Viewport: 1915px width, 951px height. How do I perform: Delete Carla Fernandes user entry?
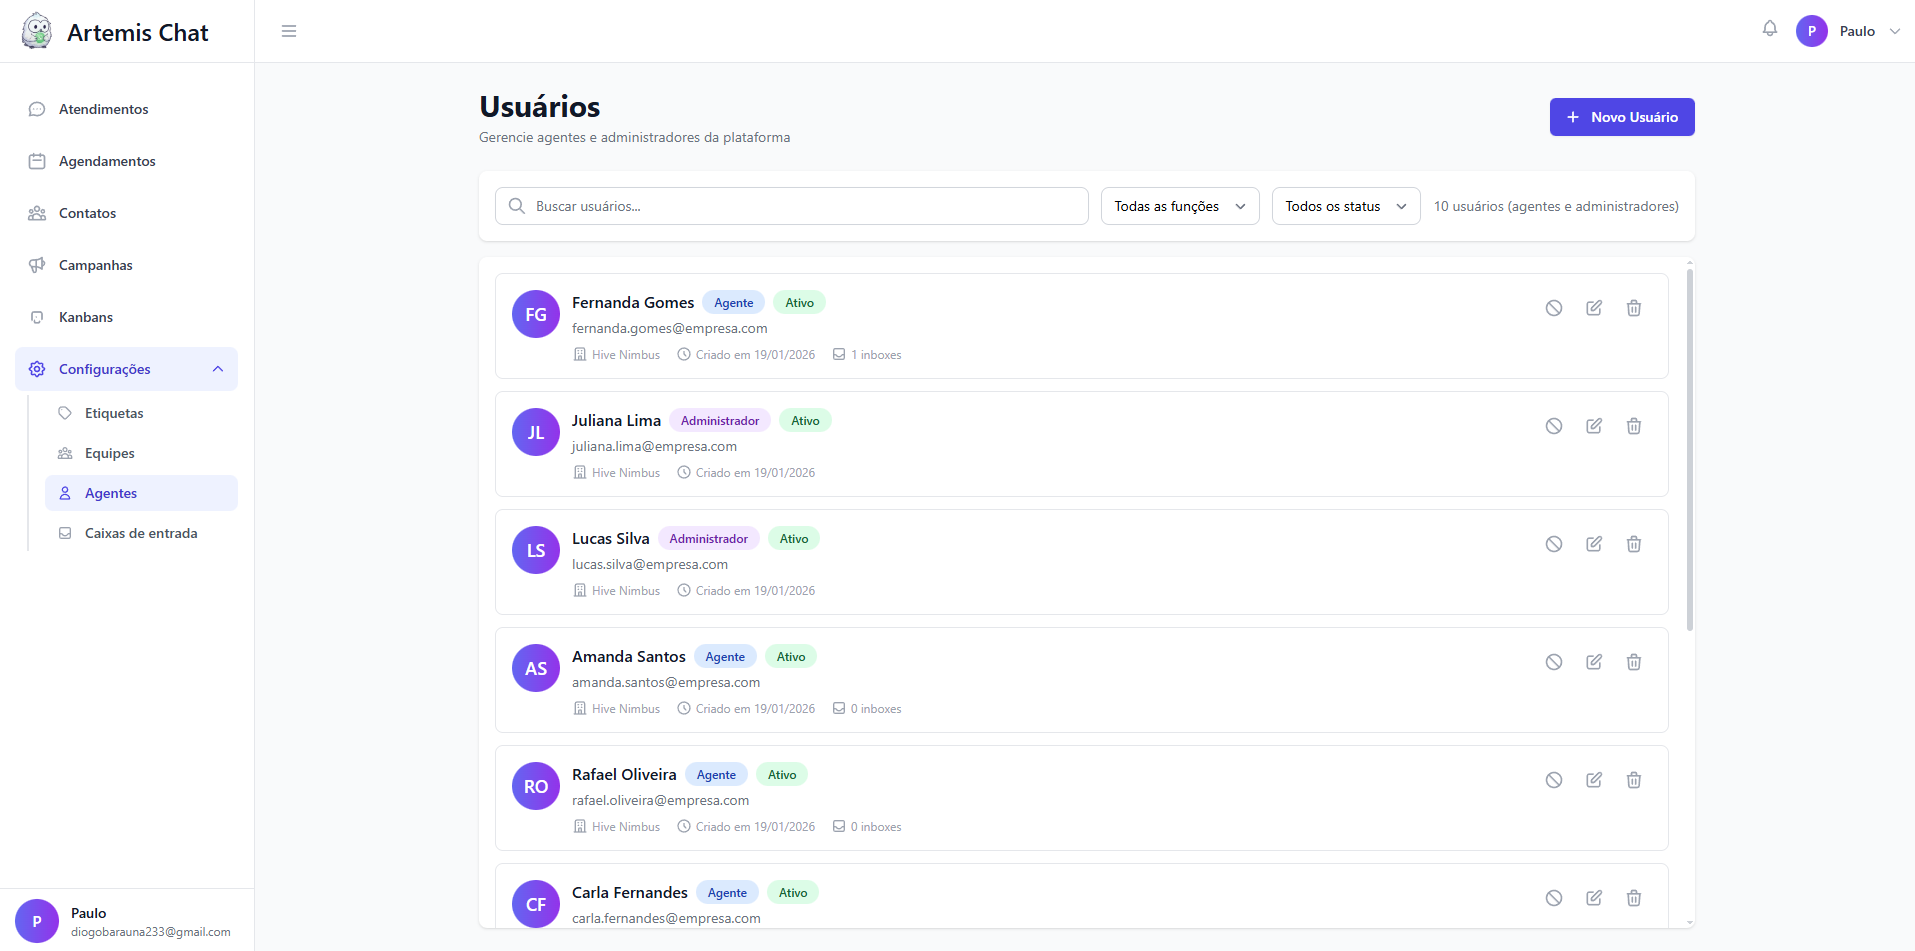tap(1633, 898)
